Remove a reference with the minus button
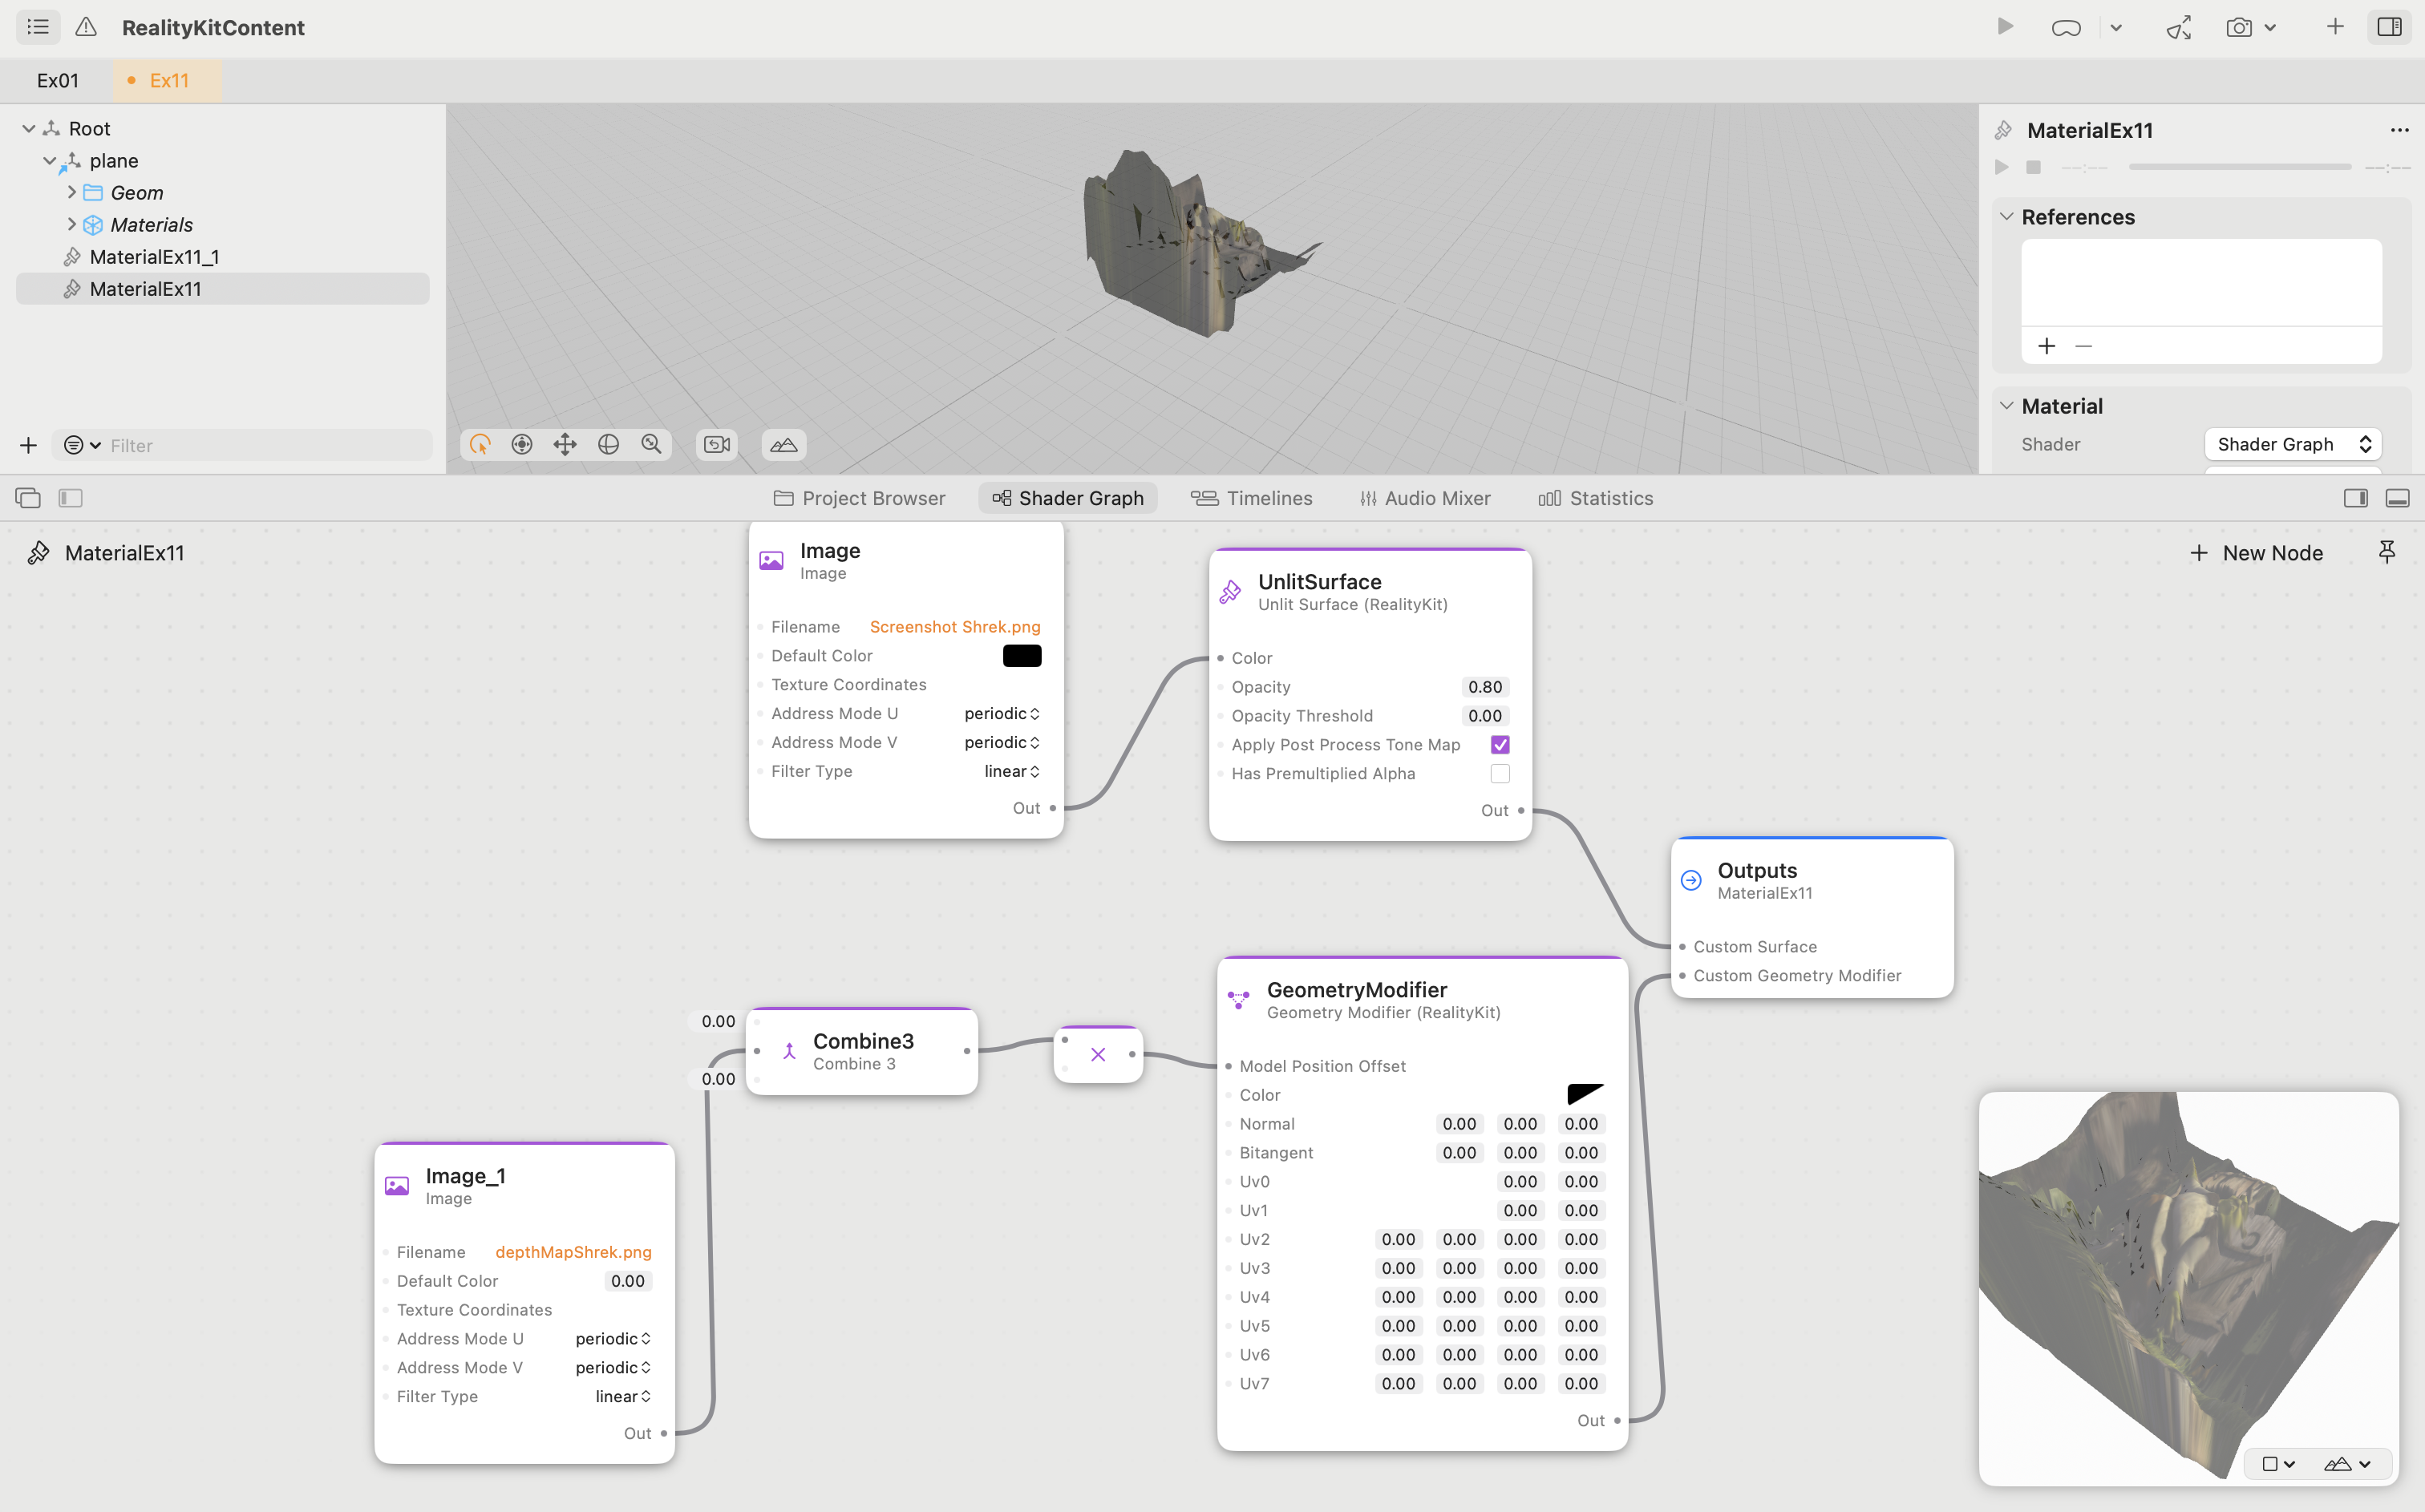 coord(2084,346)
